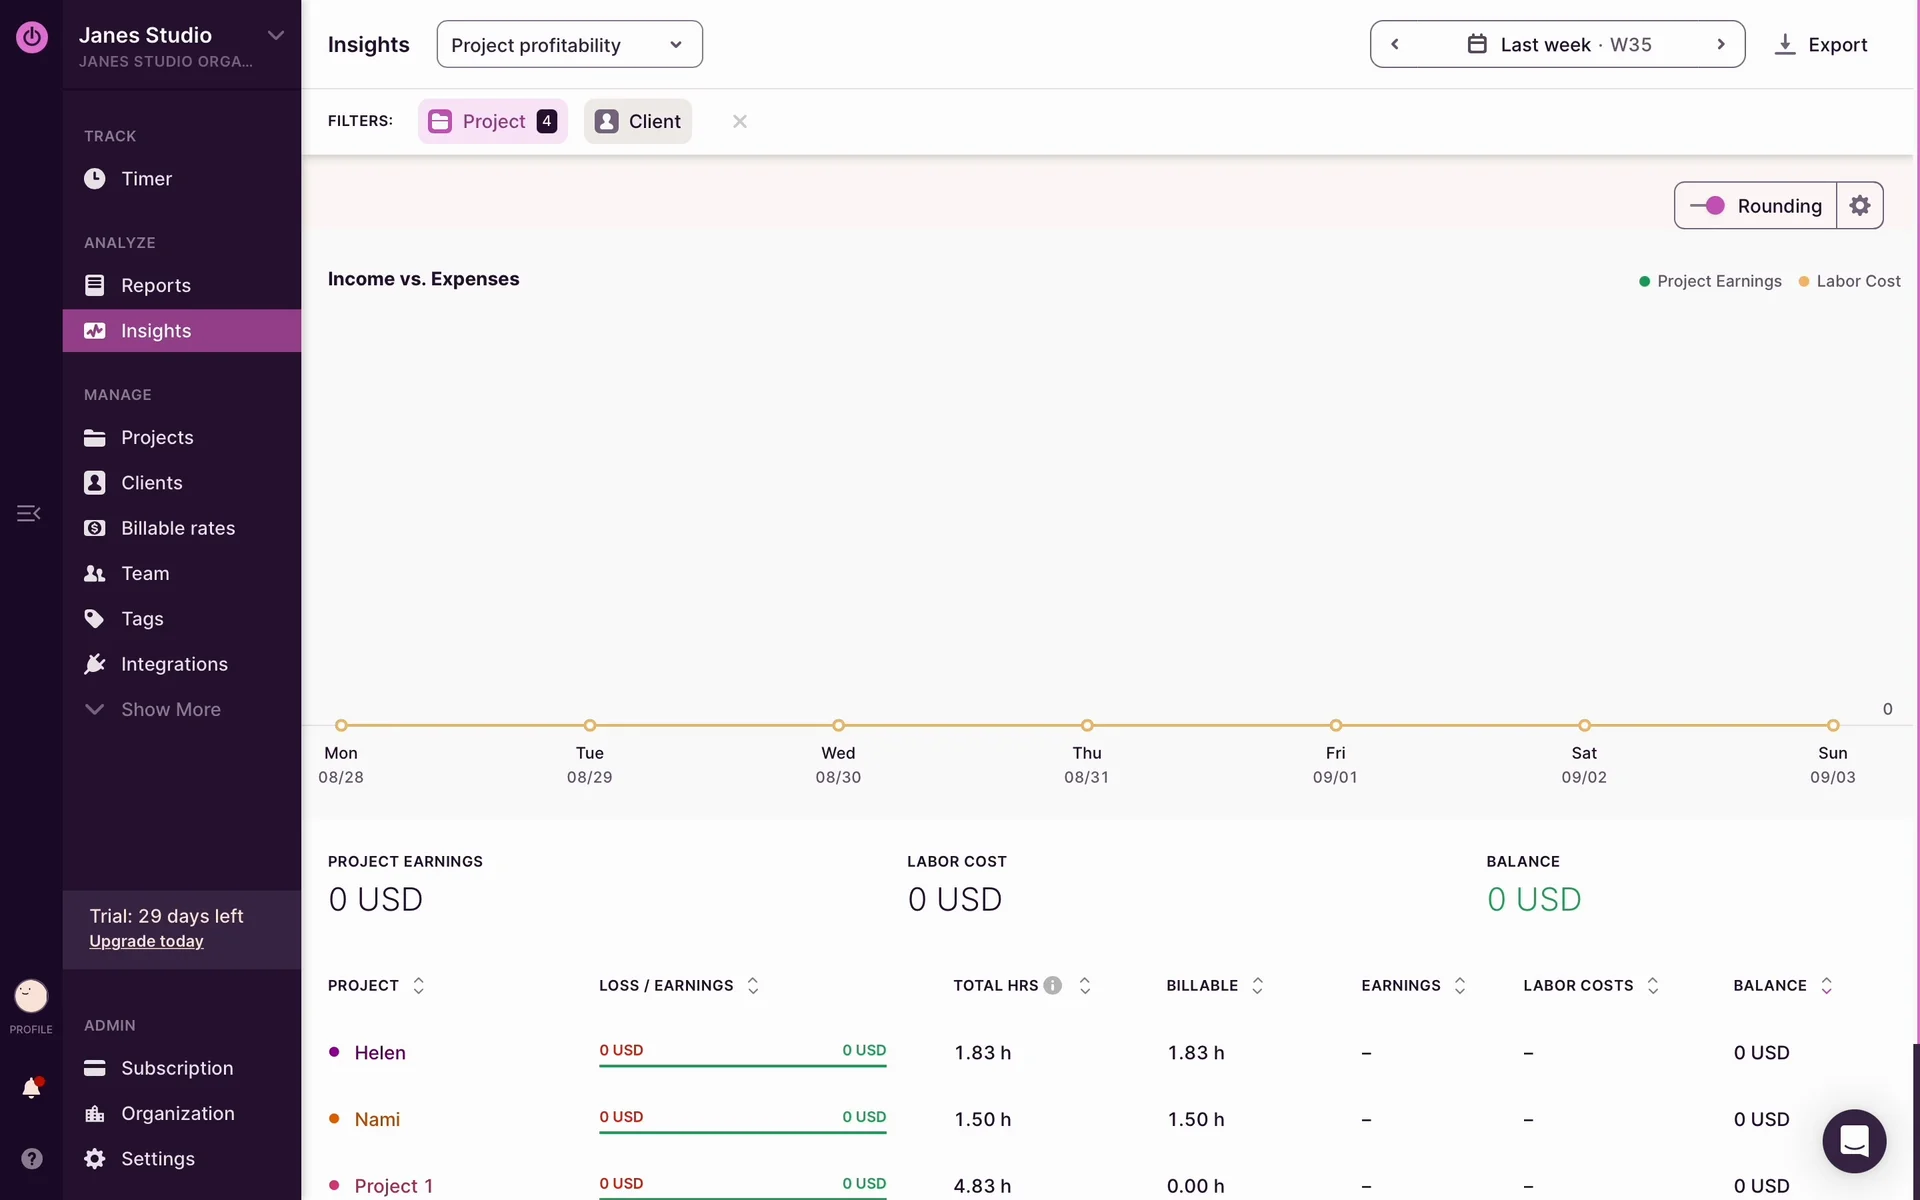Toggle Labor Cost legend series
1920x1200 pixels.
tap(1849, 281)
